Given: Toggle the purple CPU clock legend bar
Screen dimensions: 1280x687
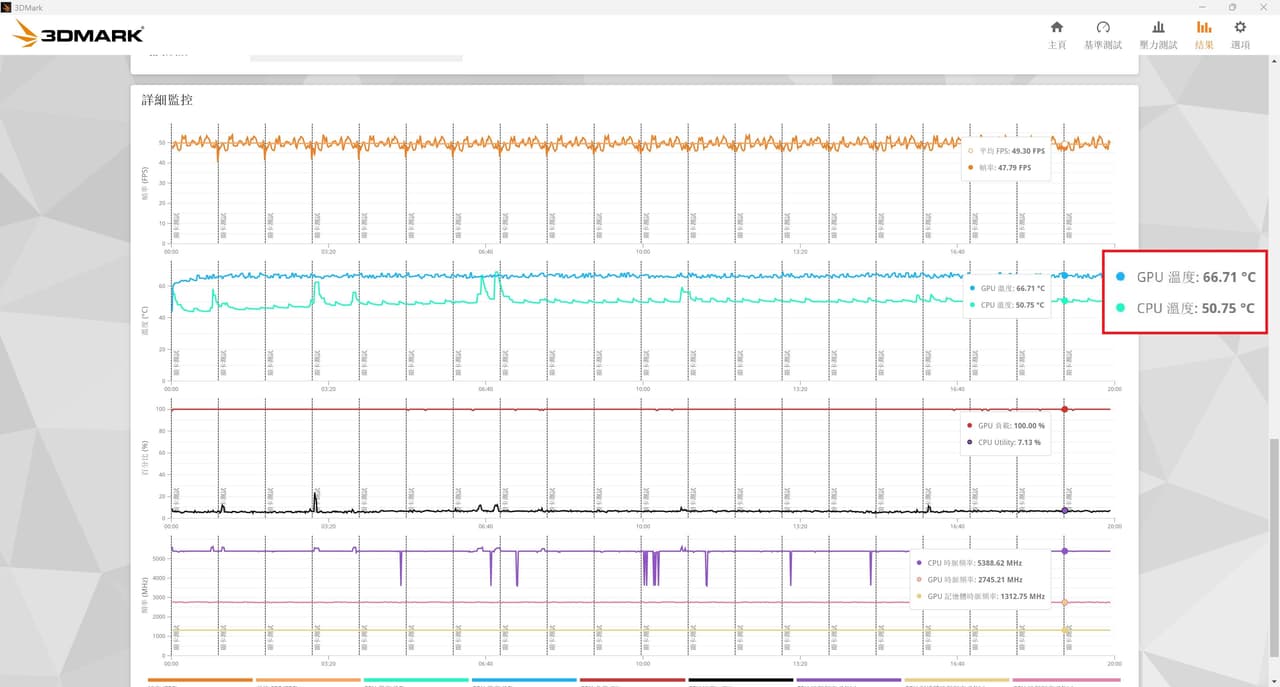Looking at the screenshot, I should click(848, 680).
